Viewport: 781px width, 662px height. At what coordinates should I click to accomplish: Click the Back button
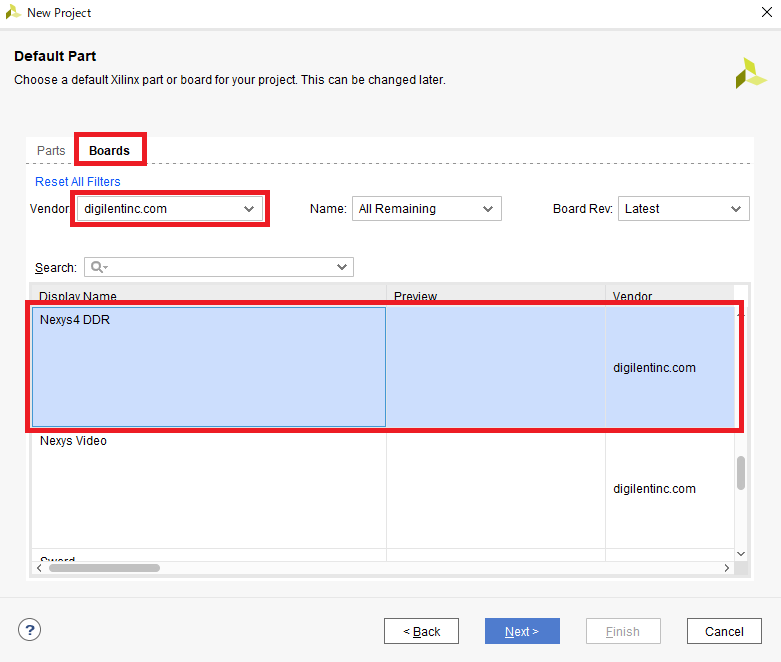point(421,631)
